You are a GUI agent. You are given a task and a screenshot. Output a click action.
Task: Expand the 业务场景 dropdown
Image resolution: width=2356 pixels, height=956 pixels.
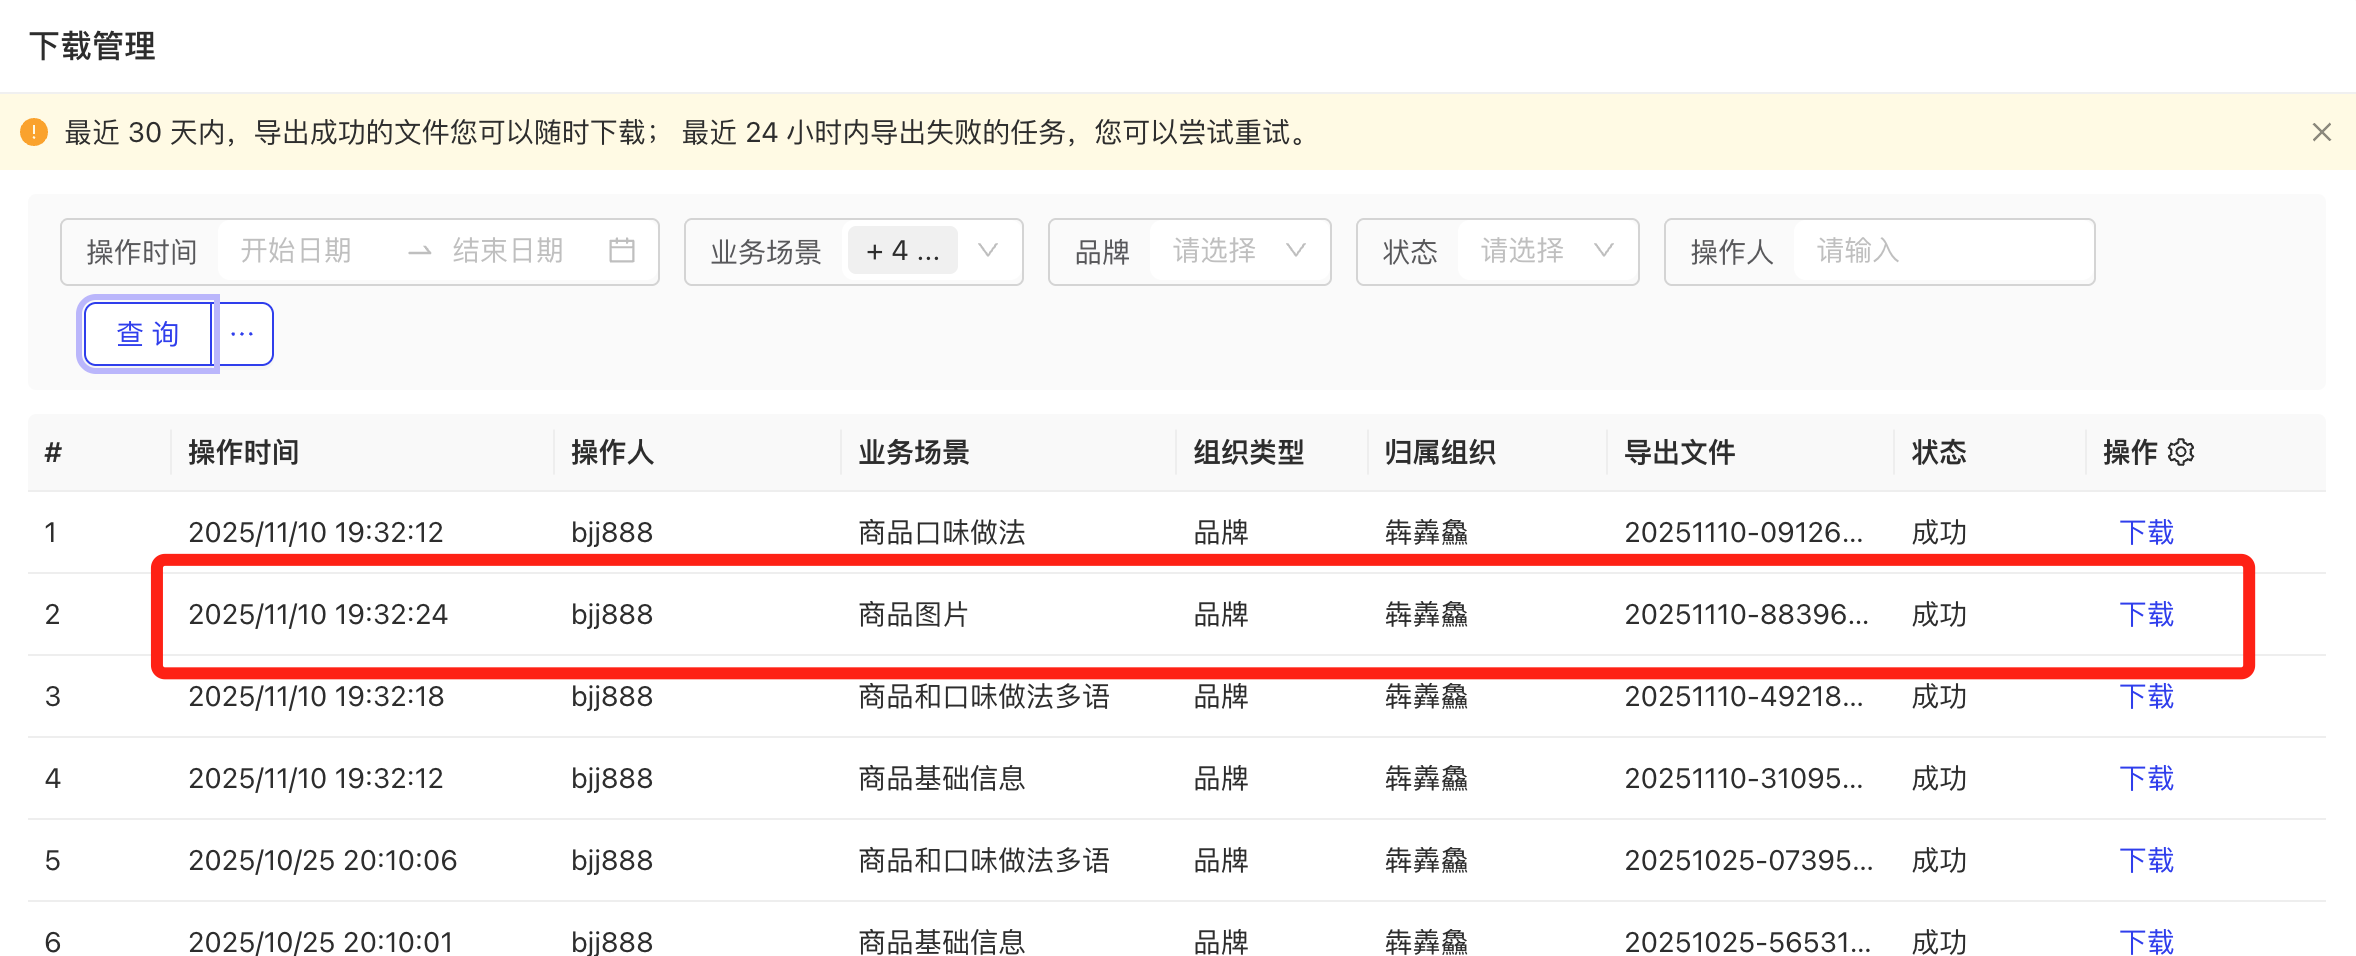(987, 250)
